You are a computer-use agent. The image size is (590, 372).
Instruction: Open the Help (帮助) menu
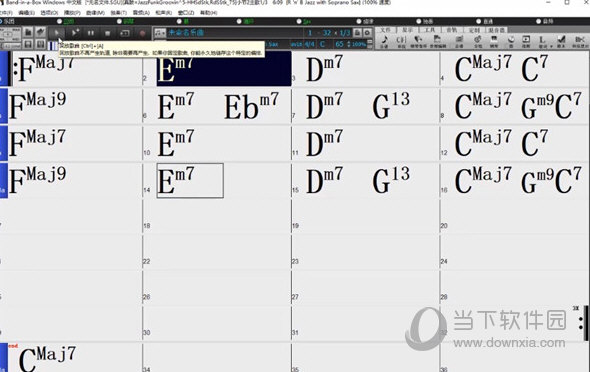tap(208, 13)
